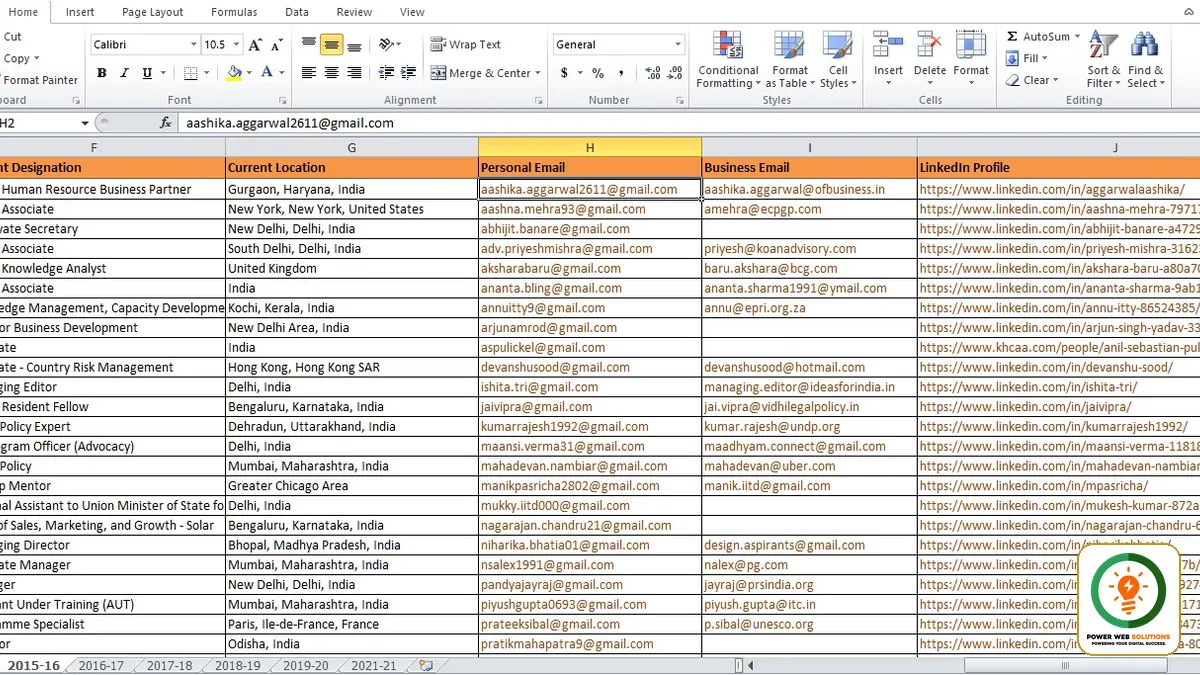Image resolution: width=1200 pixels, height=675 pixels.
Task: Apply the Fill Color bucket
Action: pos(234,73)
